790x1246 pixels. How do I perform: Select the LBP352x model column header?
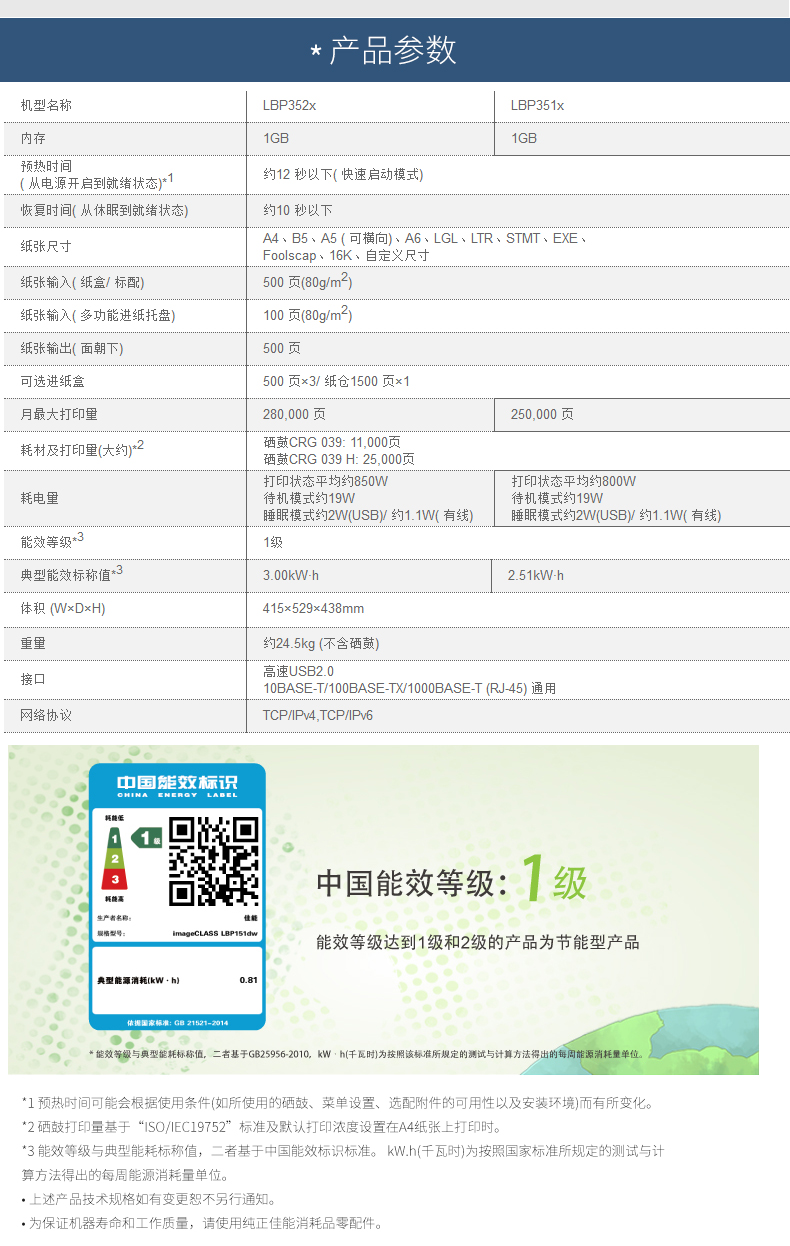coord(289,105)
